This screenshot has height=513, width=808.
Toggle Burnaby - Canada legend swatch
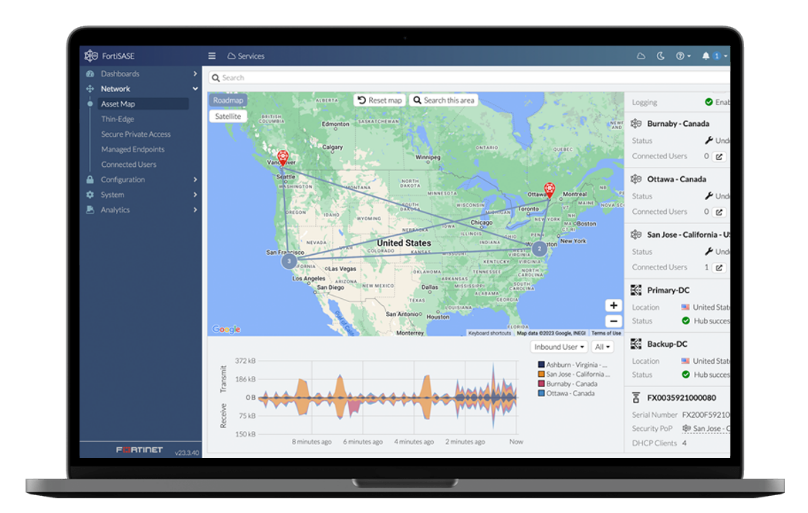(x=541, y=384)
